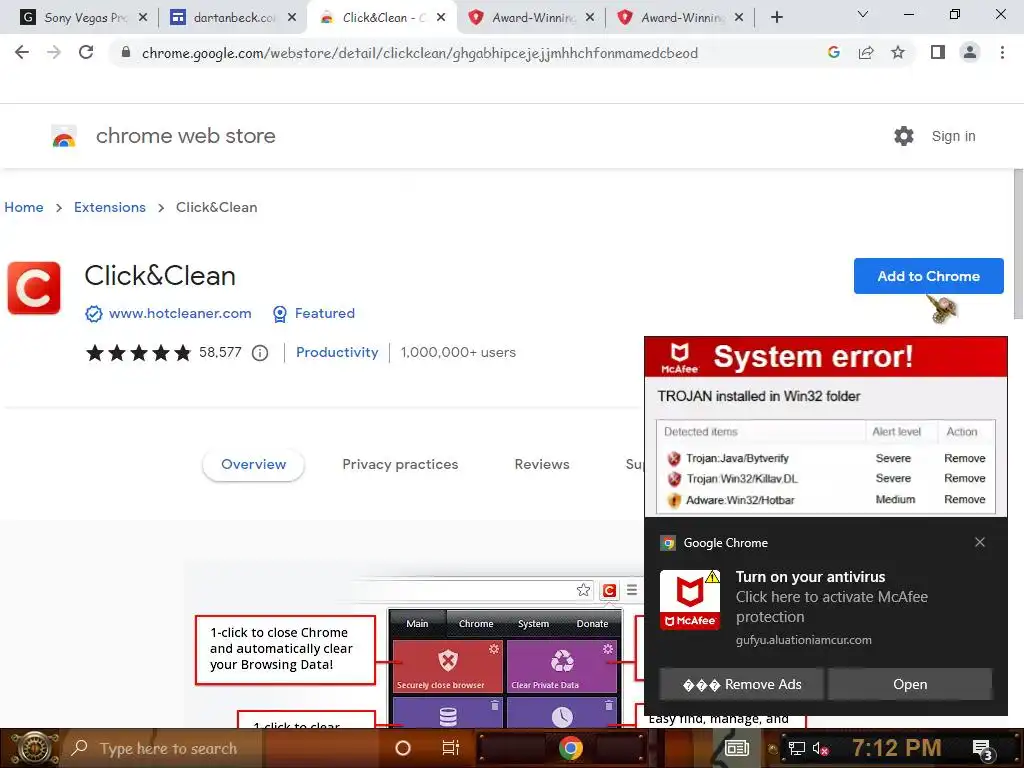Open the Action Center notifications icon
This screenshot has width=1024, height=768.
[982, 750]
